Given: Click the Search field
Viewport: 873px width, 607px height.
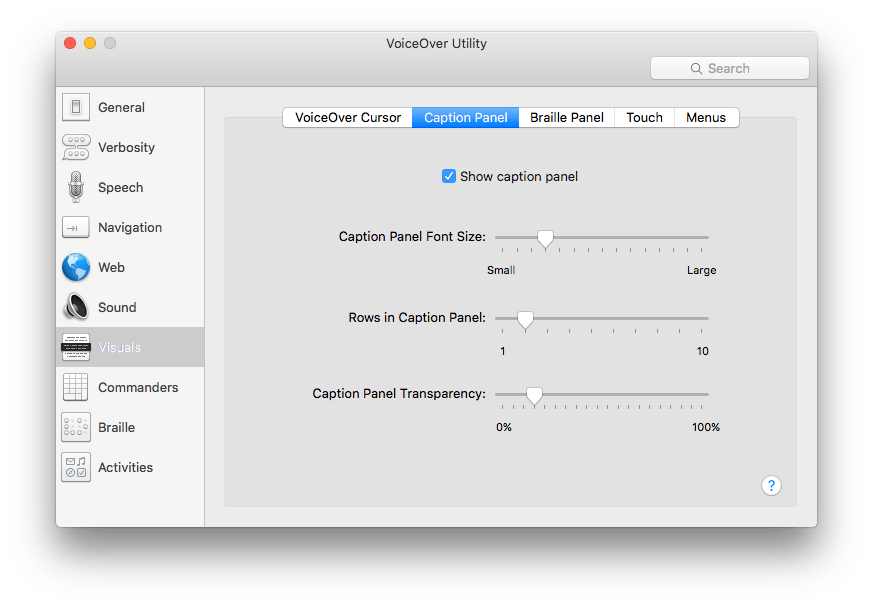Looking at the screenshot, I should coord(730,68).
